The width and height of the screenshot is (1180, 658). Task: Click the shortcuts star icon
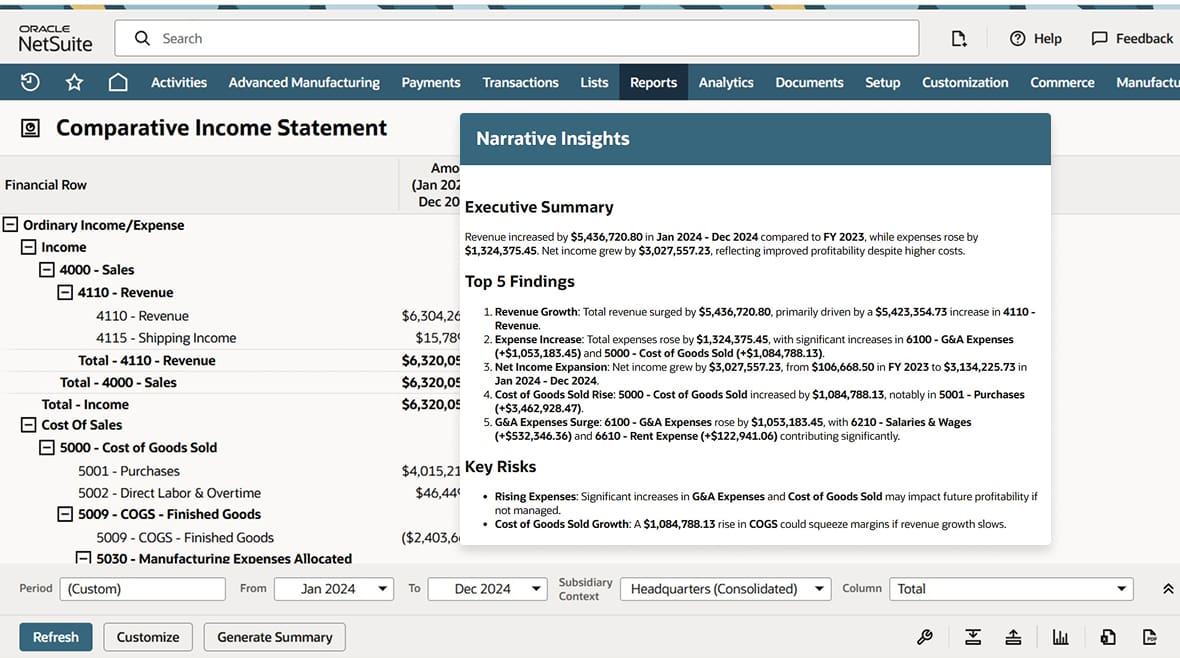click(x=74, y=82)
